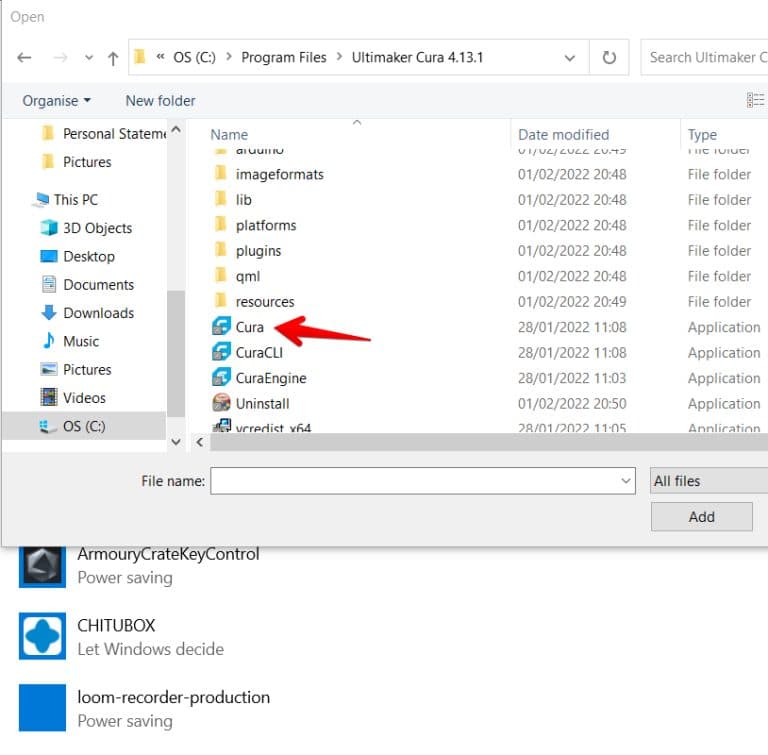
Task: Refresh the current folder listing
Action: tap(609, 58)
